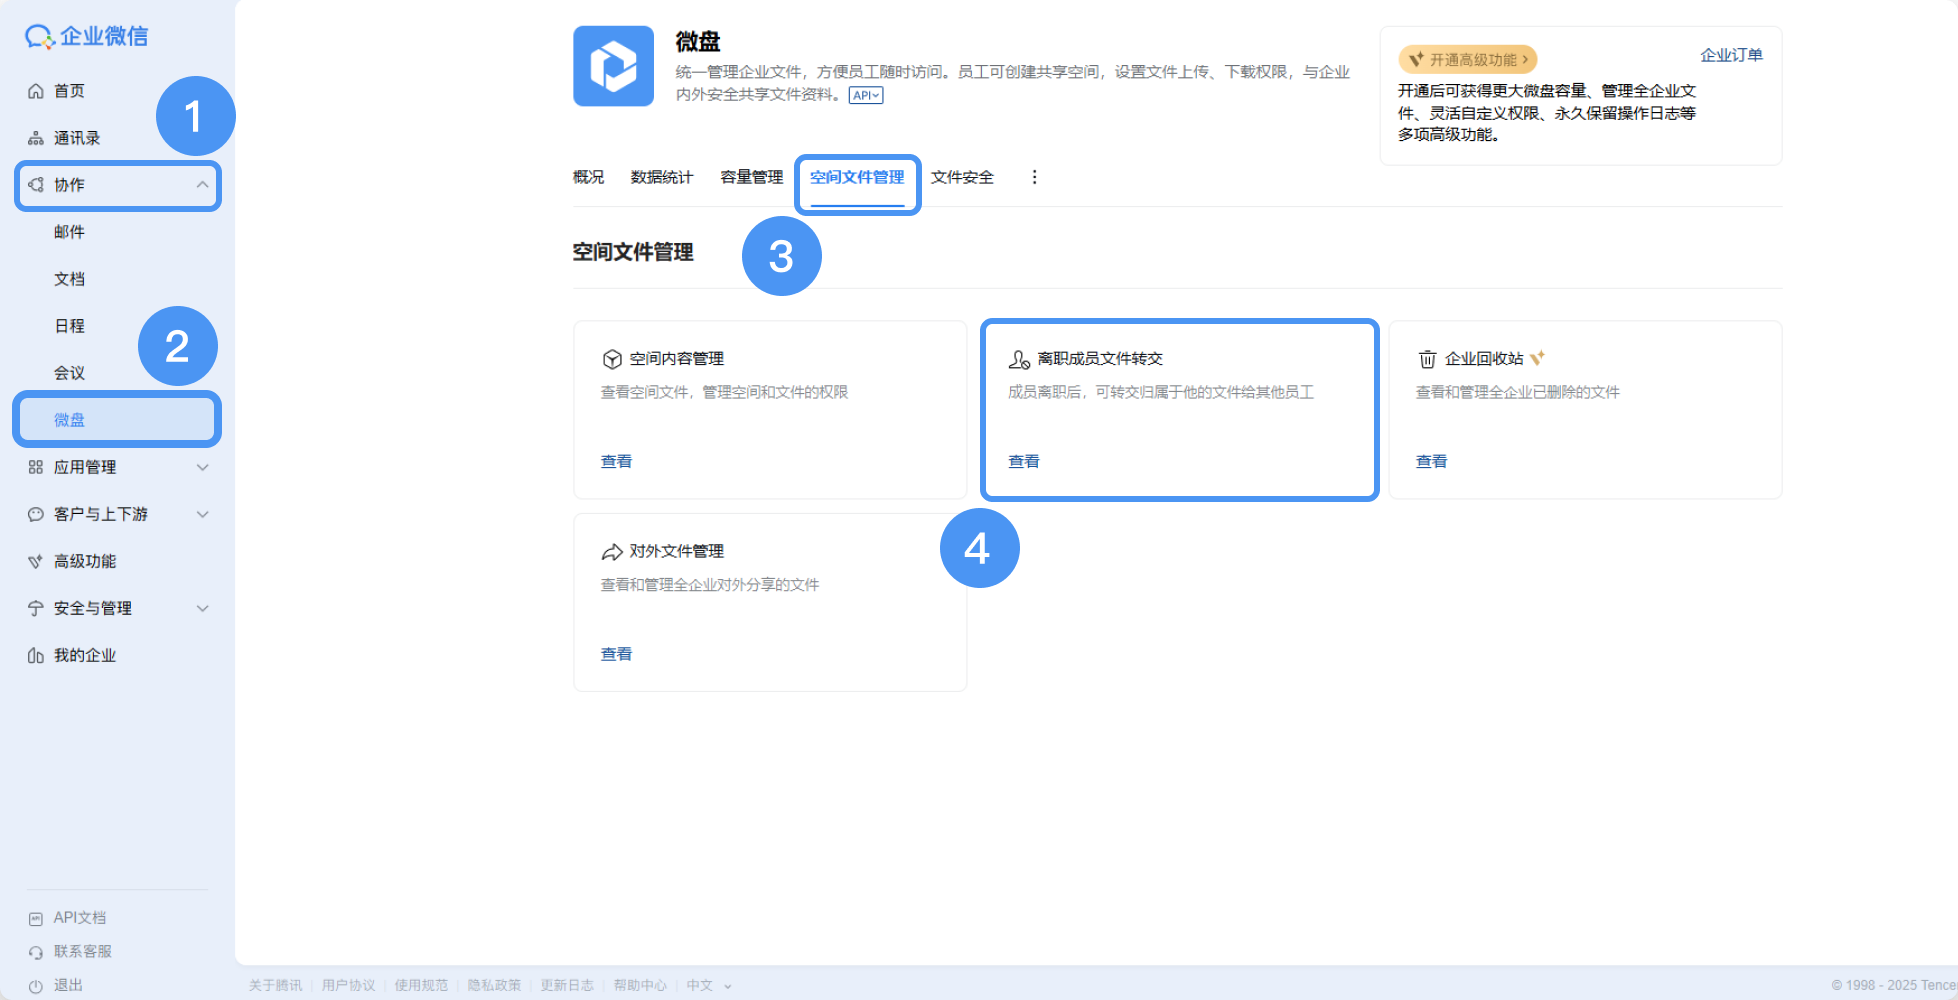1958x1000 pixels.
Task: Click 查看 on 离职成员文件转交 card
Action: (x=1024, y=461)
